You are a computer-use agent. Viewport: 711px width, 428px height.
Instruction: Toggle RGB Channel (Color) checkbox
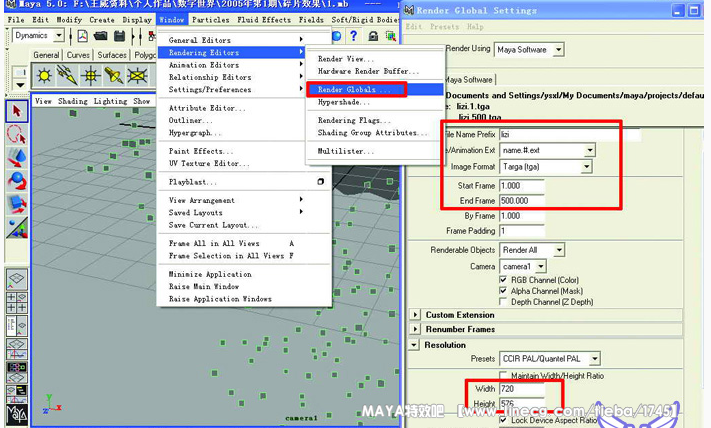[x=503, y=280]
